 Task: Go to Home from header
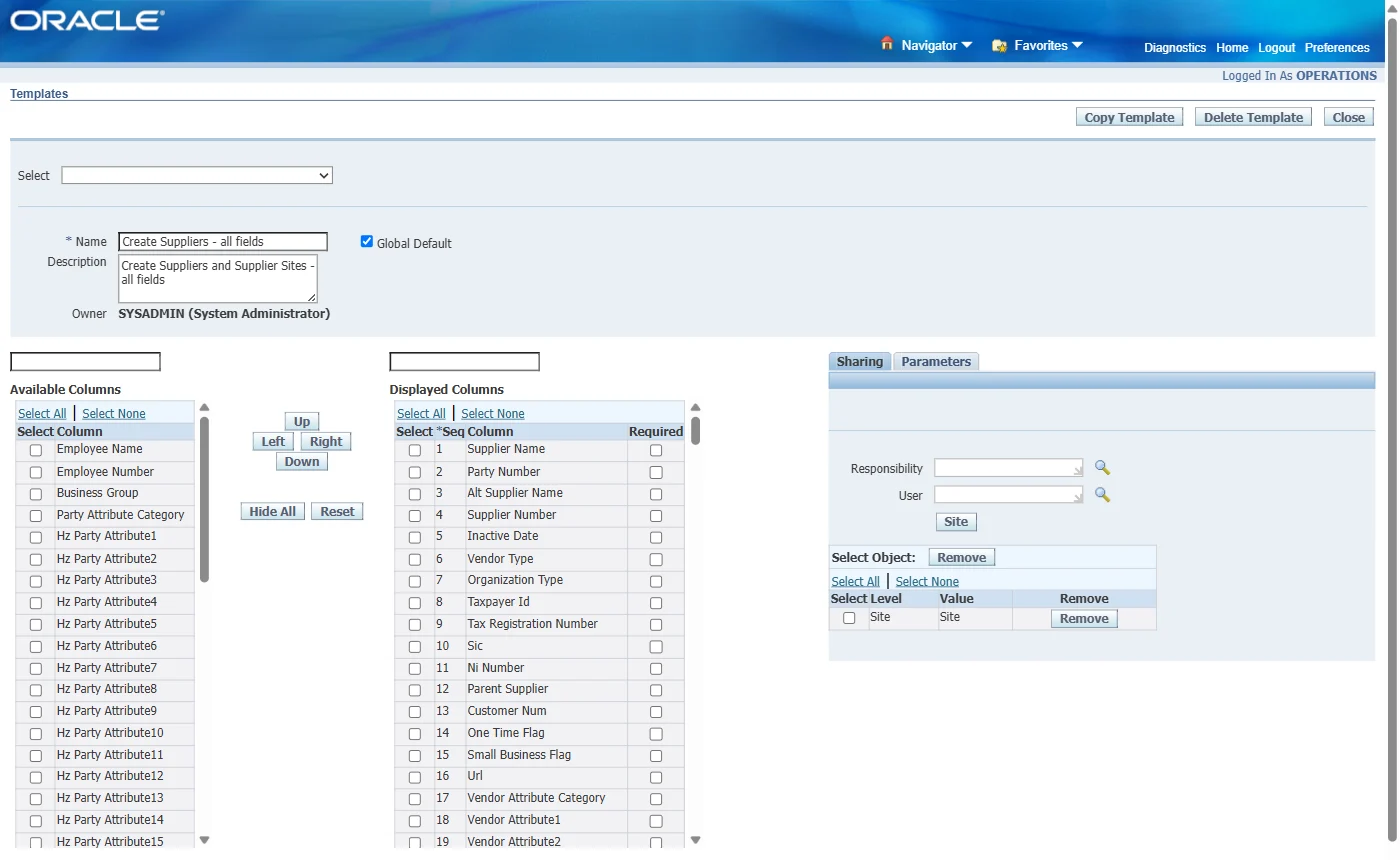pyautogui.click(x=1232, y=48)
